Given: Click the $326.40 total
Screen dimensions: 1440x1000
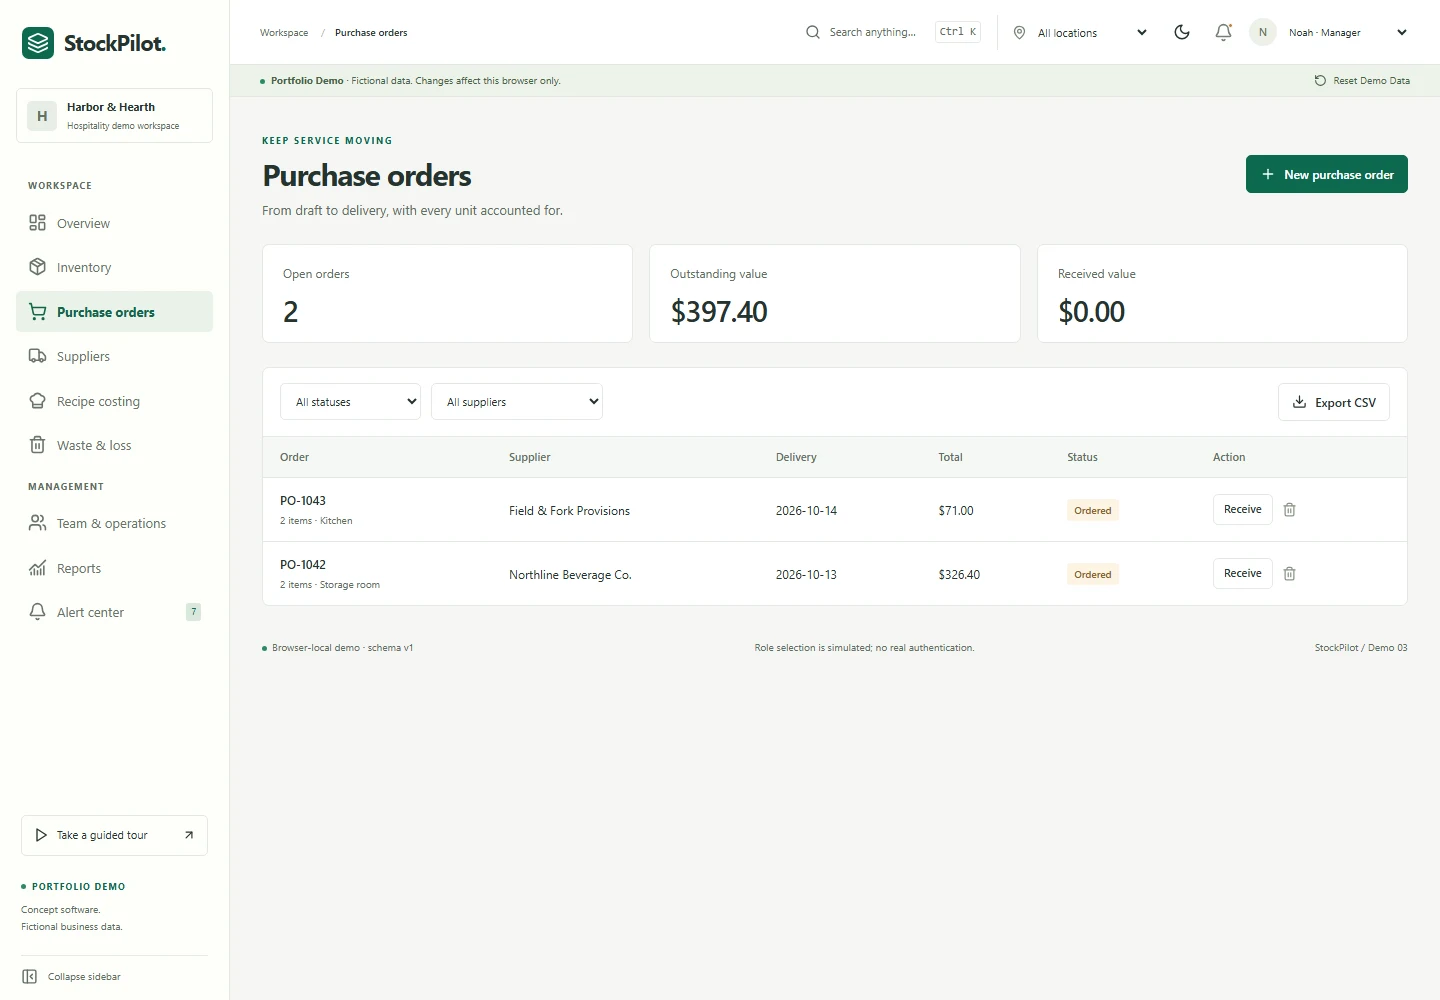Looking at the screenshot, I should (x=959, y=575).
